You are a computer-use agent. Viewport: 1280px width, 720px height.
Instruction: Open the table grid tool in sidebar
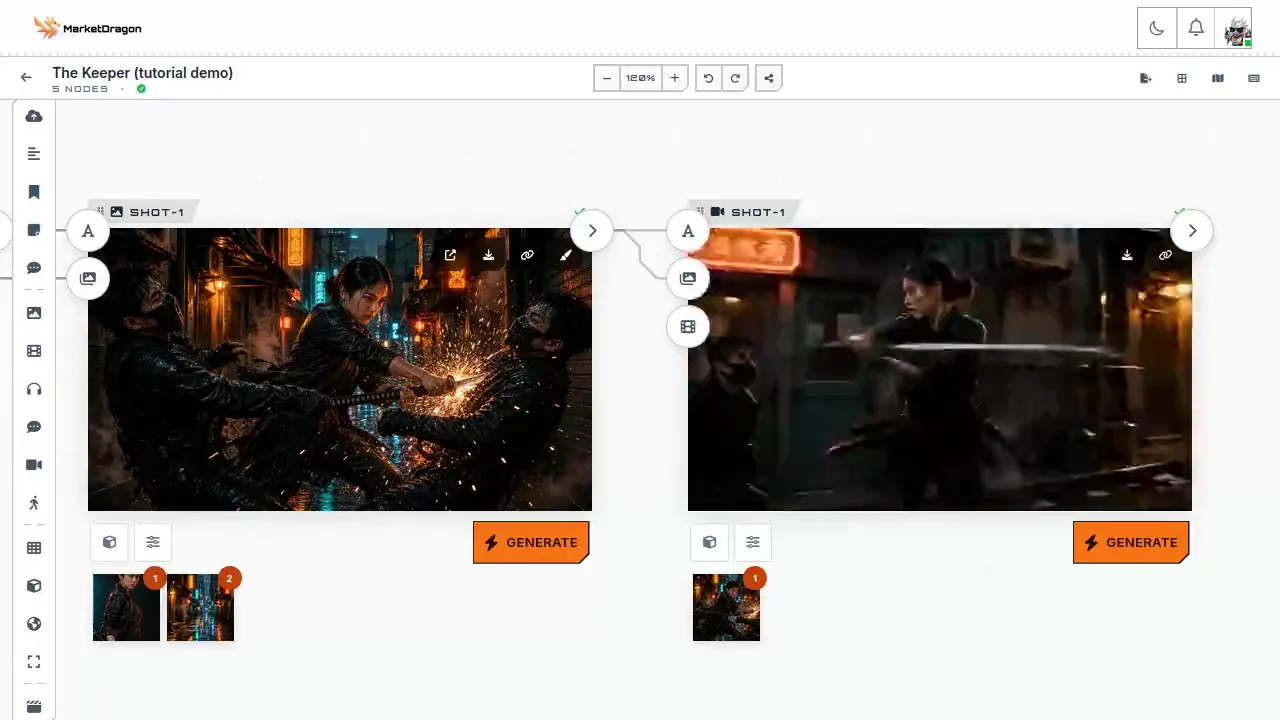[34, 548]
